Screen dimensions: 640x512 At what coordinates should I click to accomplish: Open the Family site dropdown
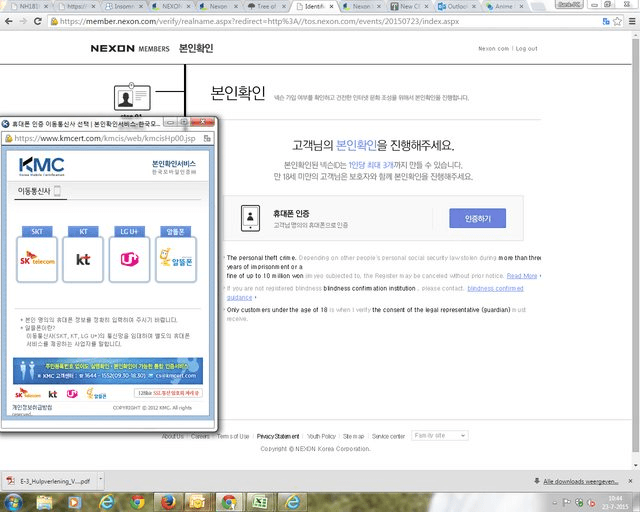[441, 437]
